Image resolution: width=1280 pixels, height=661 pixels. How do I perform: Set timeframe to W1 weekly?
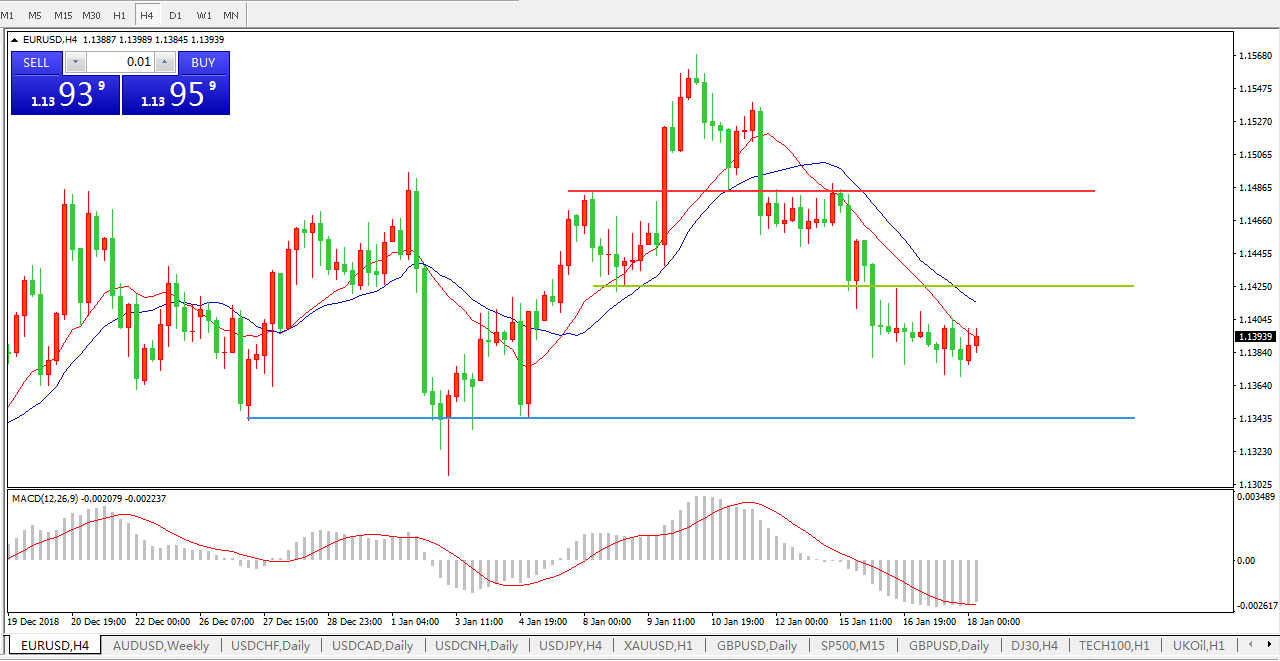(x=203, y=15)
